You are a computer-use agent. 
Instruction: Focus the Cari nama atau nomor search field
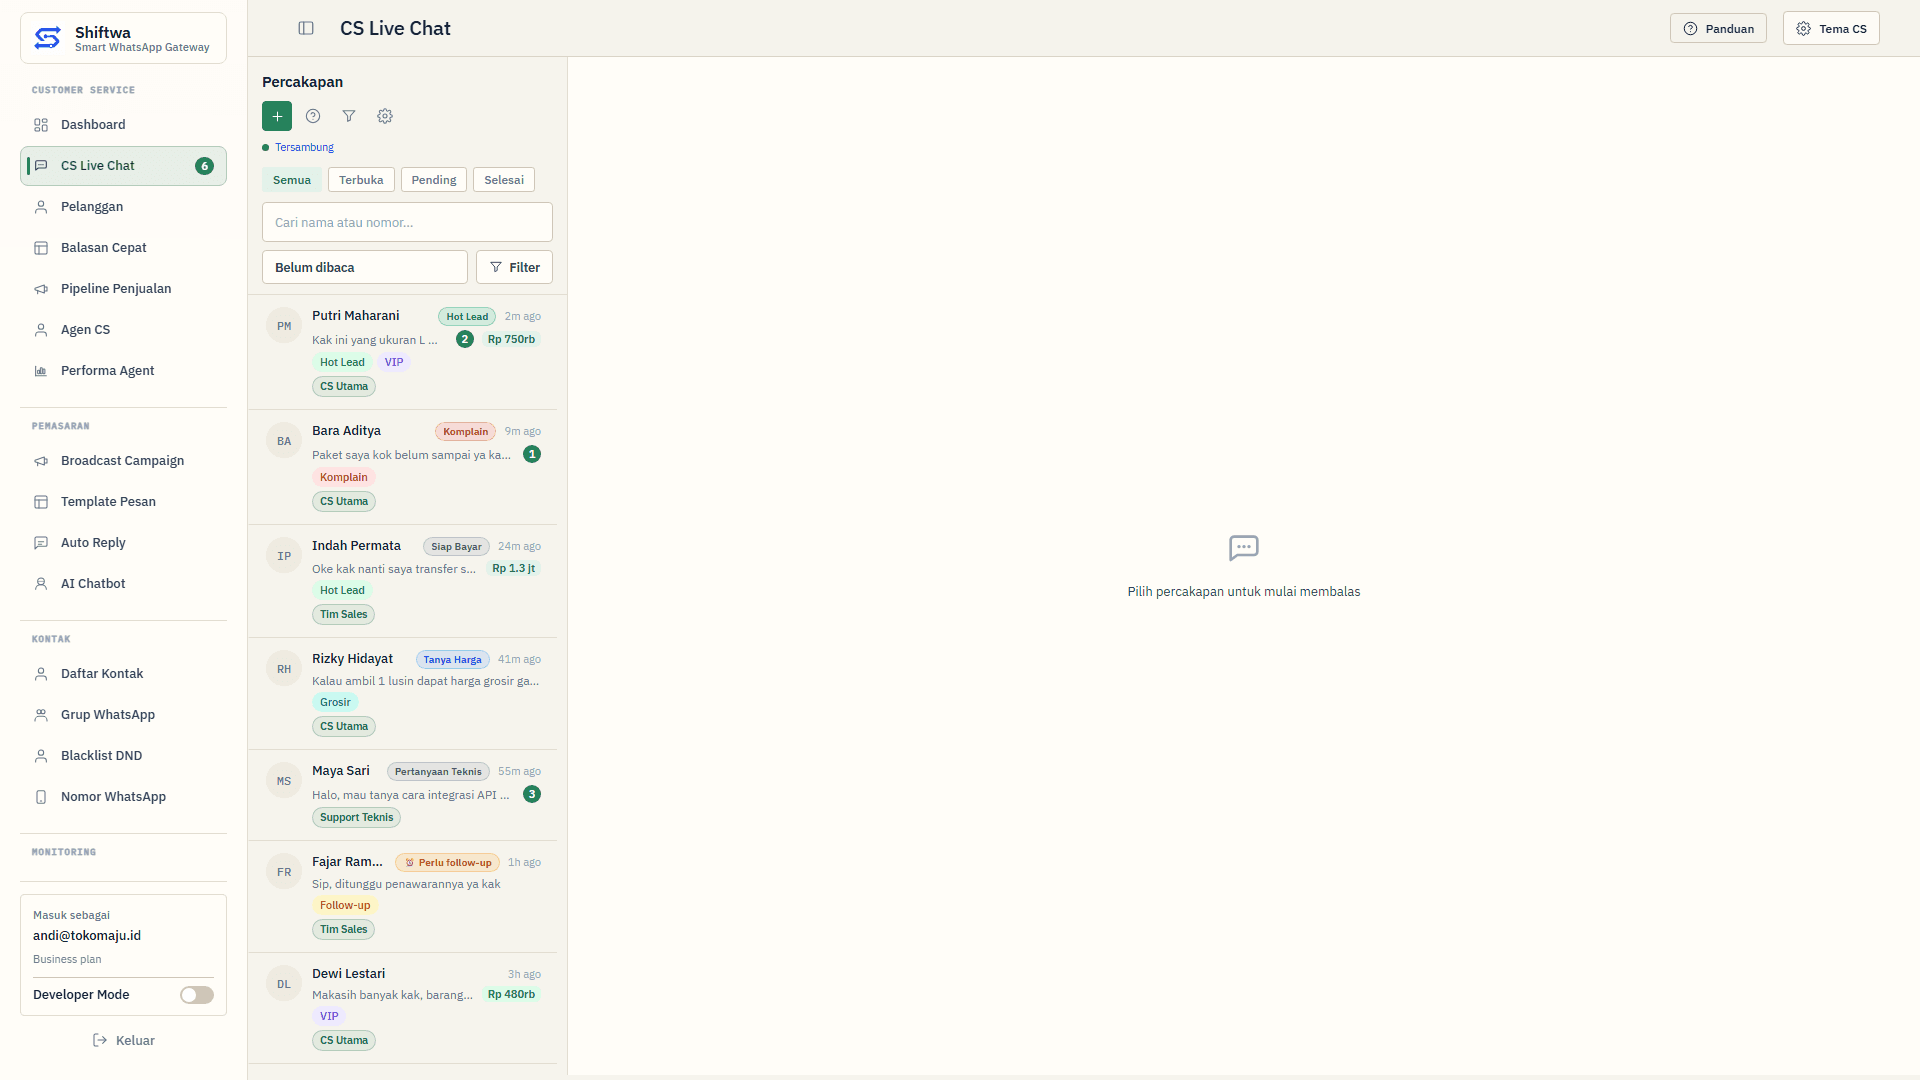pos(407,222)
